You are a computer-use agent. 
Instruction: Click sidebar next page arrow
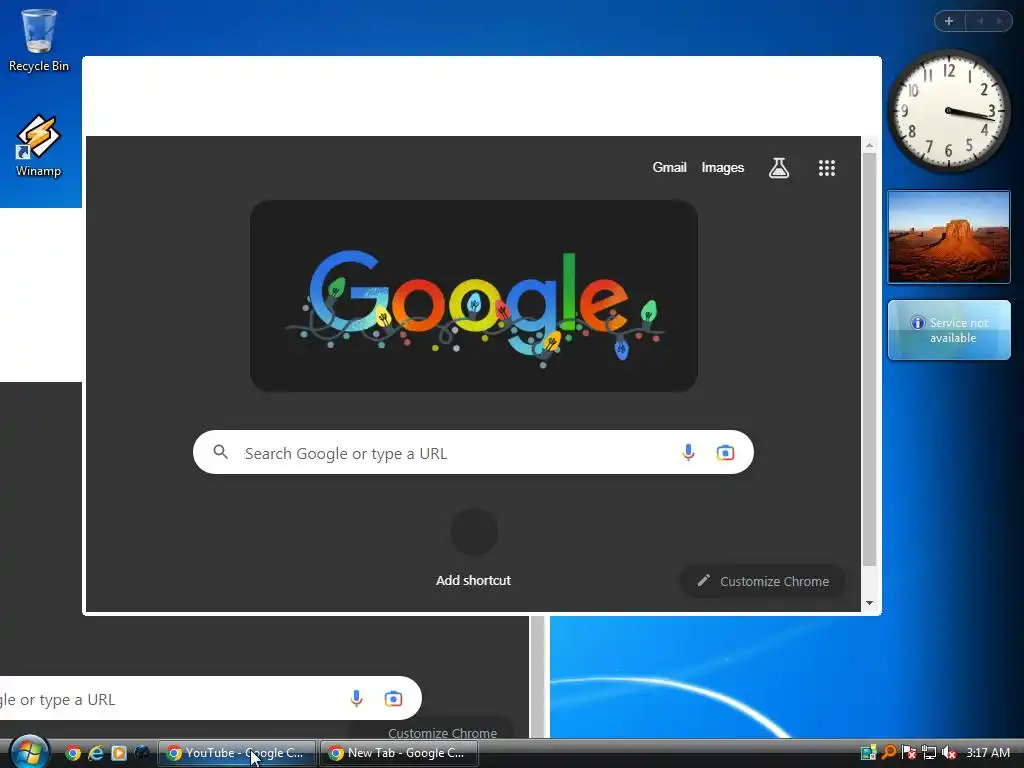[999, 21]
